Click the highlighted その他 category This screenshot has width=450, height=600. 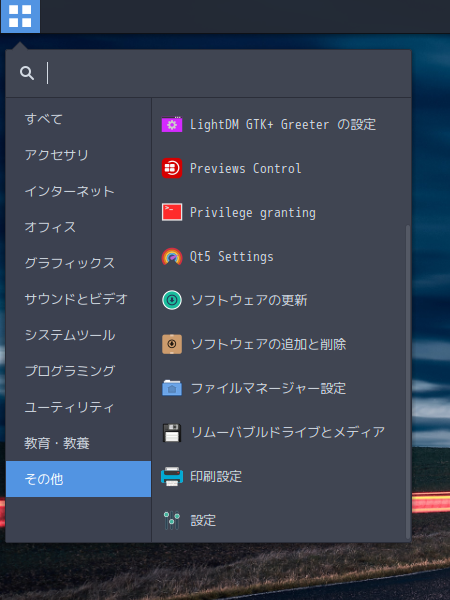tap(78, 479)
